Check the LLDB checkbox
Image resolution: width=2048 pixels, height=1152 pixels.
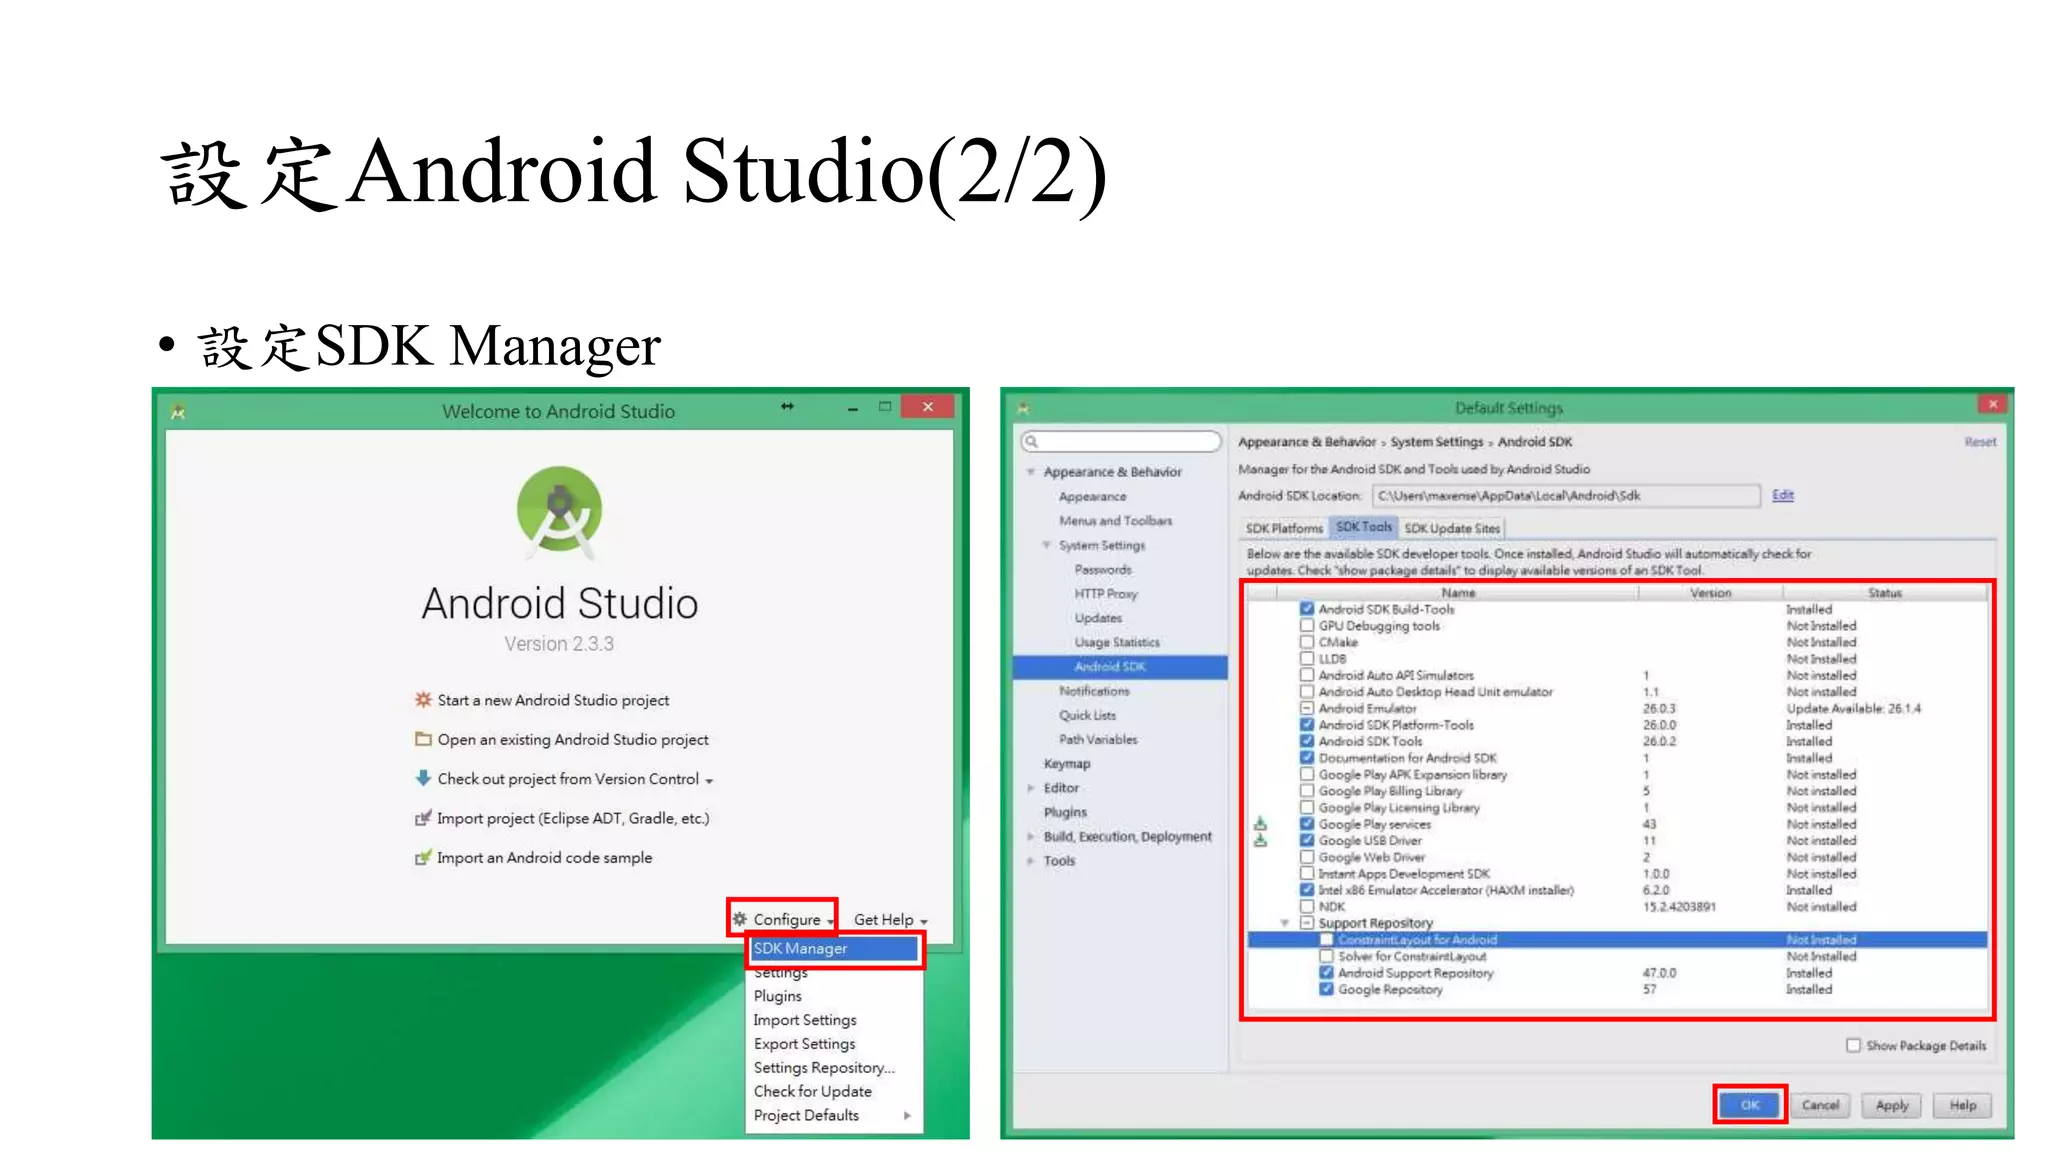(x=1307, y=658)
